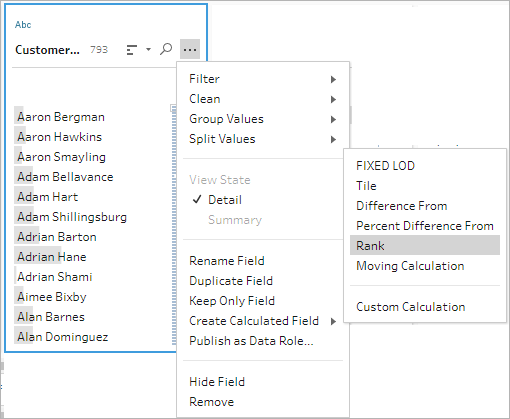This screenshot has height=419, width=510.
Task: Expand the Clean submenu arrow
Action: pos(333,99)
